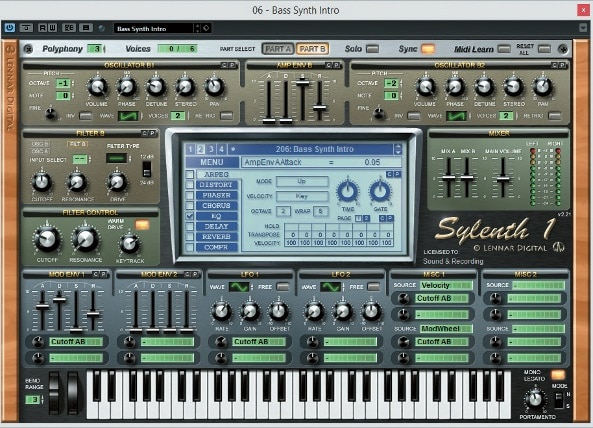Open the host toolbar dropdown at far right
This screenshot has height=428, width=593.
(x=583, y=28)
